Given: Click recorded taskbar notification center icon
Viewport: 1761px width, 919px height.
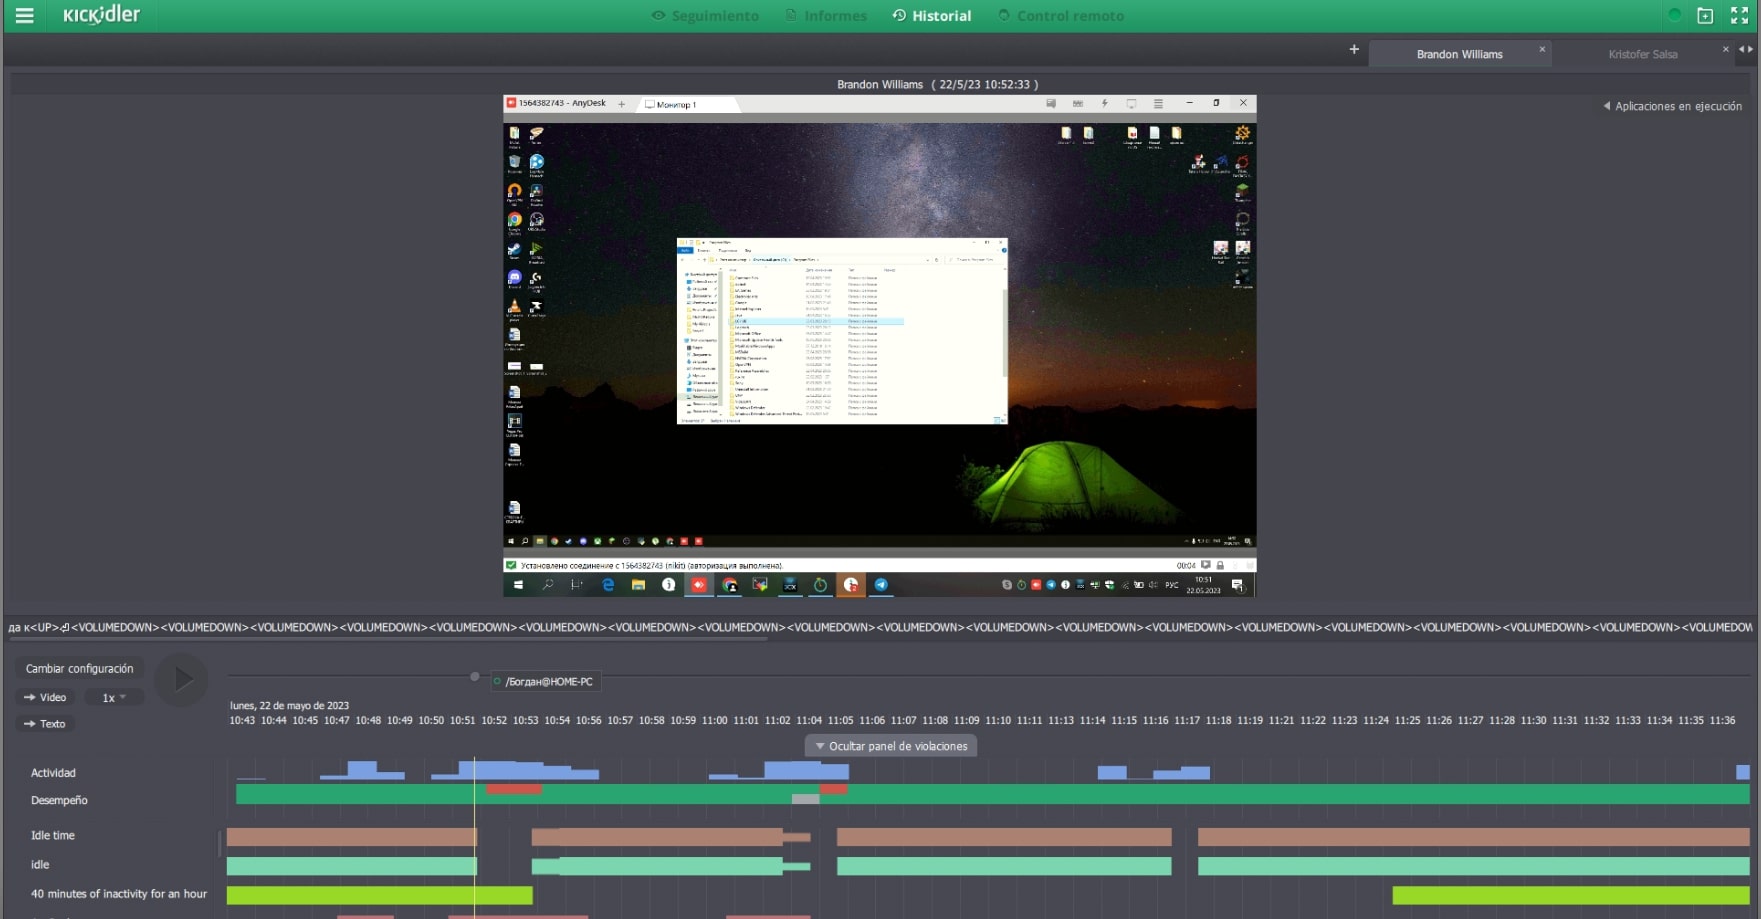Looking at the screenshot, I should coord(1238,585).
